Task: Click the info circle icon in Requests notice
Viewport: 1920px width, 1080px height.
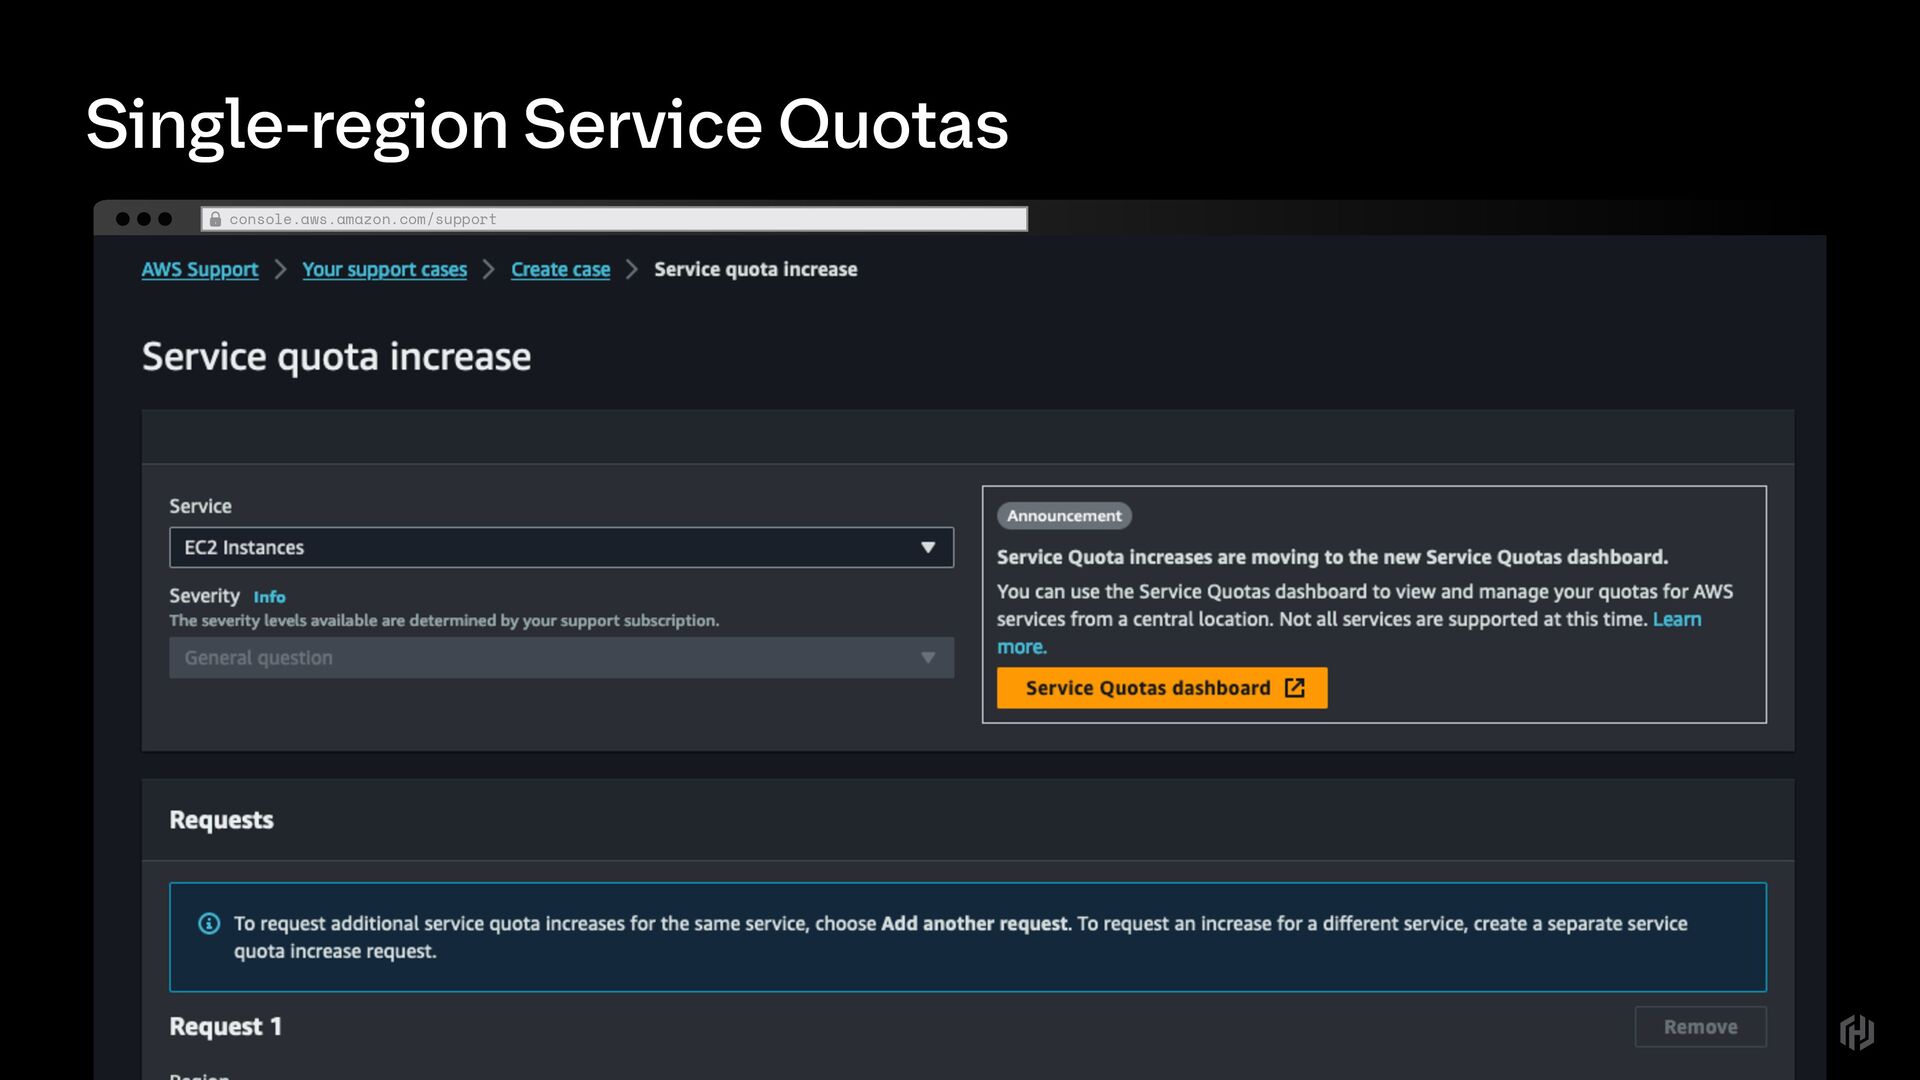Action: pyautogui.click(x=209, y=923)
